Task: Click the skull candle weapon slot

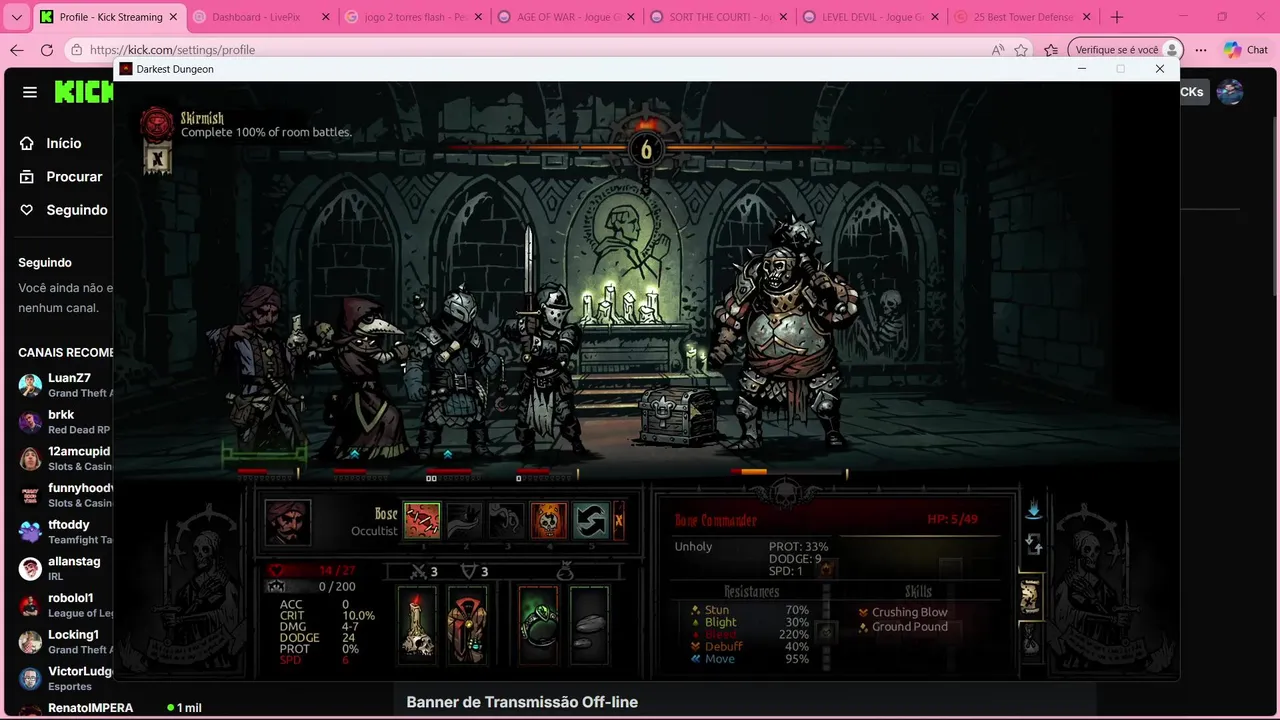Action: pyautogui.click(x=417, y=626)
